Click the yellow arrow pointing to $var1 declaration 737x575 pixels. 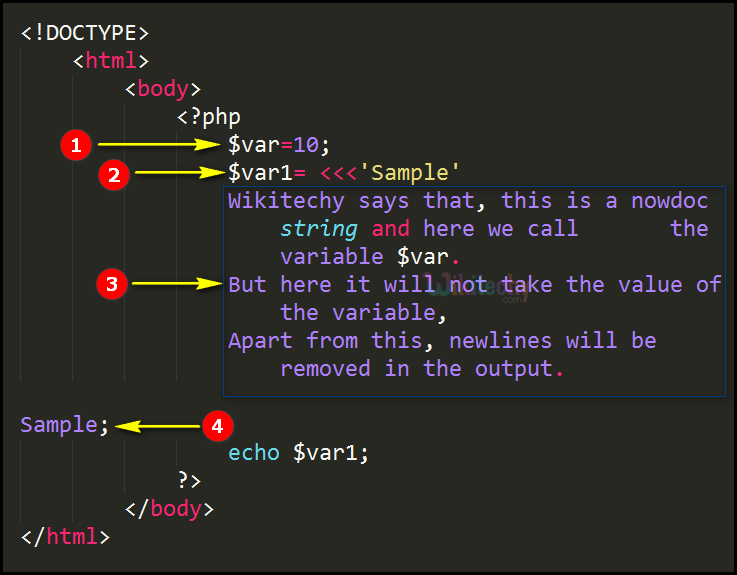[178, 173]
